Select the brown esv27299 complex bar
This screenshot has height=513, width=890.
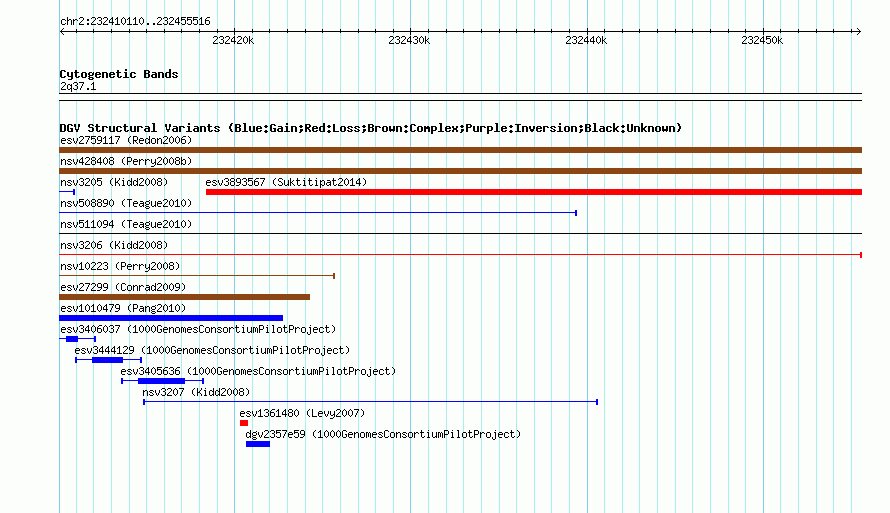click(184, 297)
